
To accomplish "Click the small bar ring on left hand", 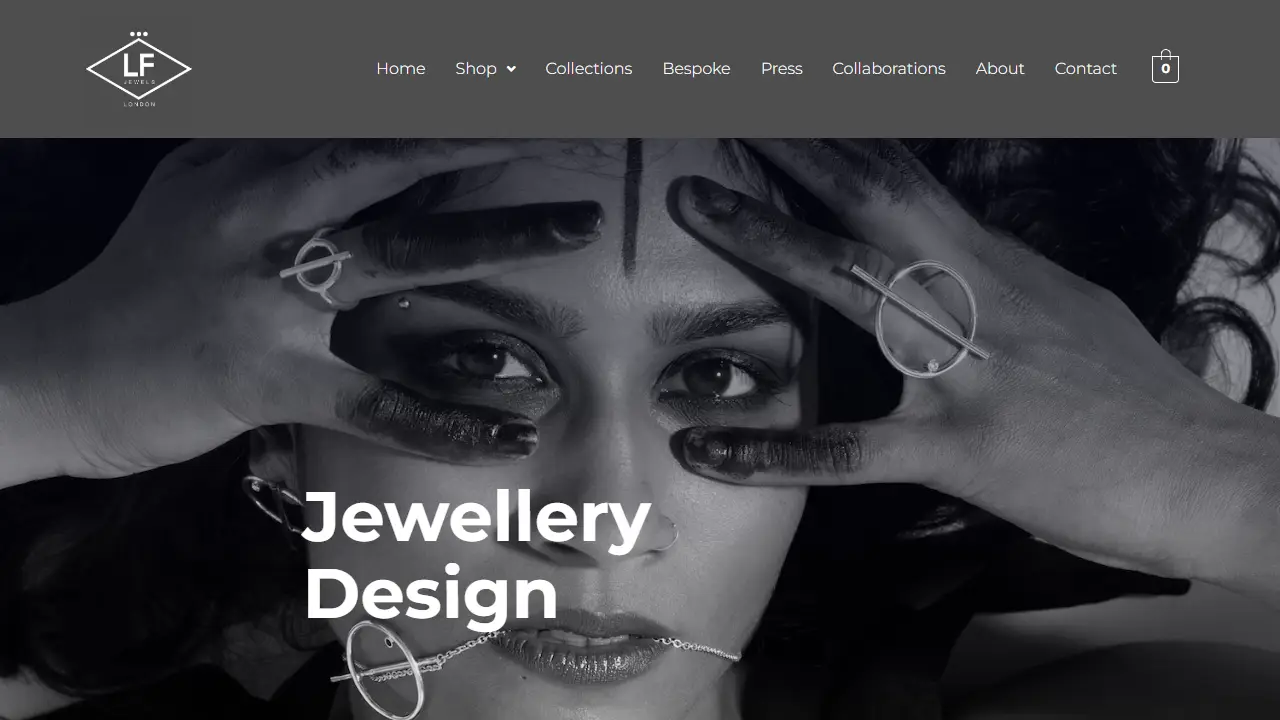I will 316,265.
